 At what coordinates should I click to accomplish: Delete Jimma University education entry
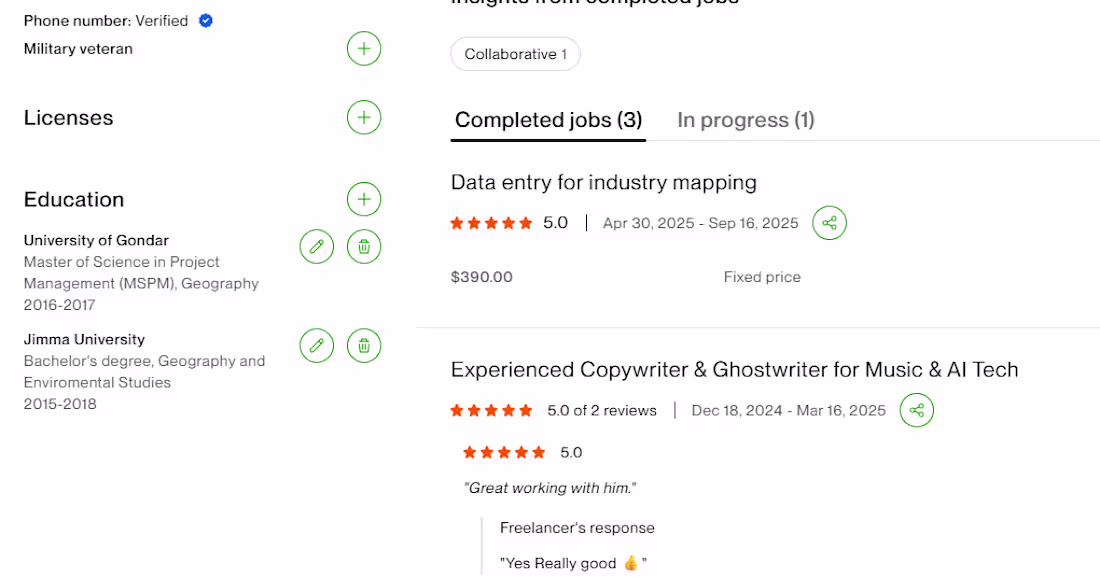coord(363,345)
